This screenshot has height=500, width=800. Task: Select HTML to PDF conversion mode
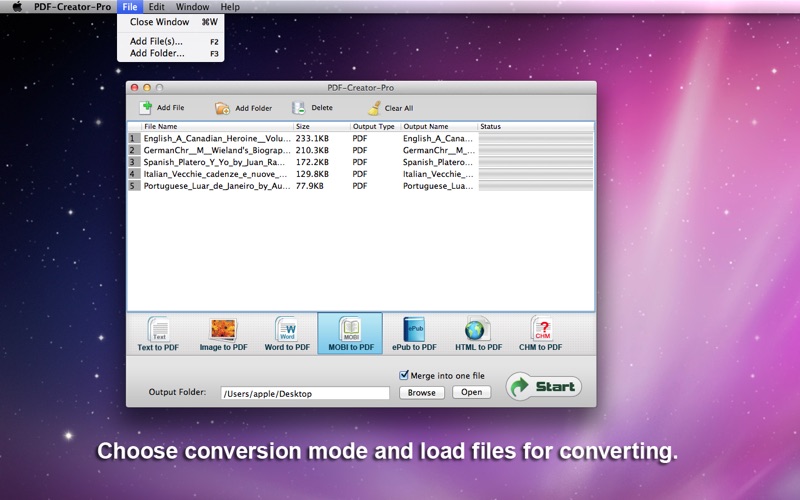click(x=478, y=334)
